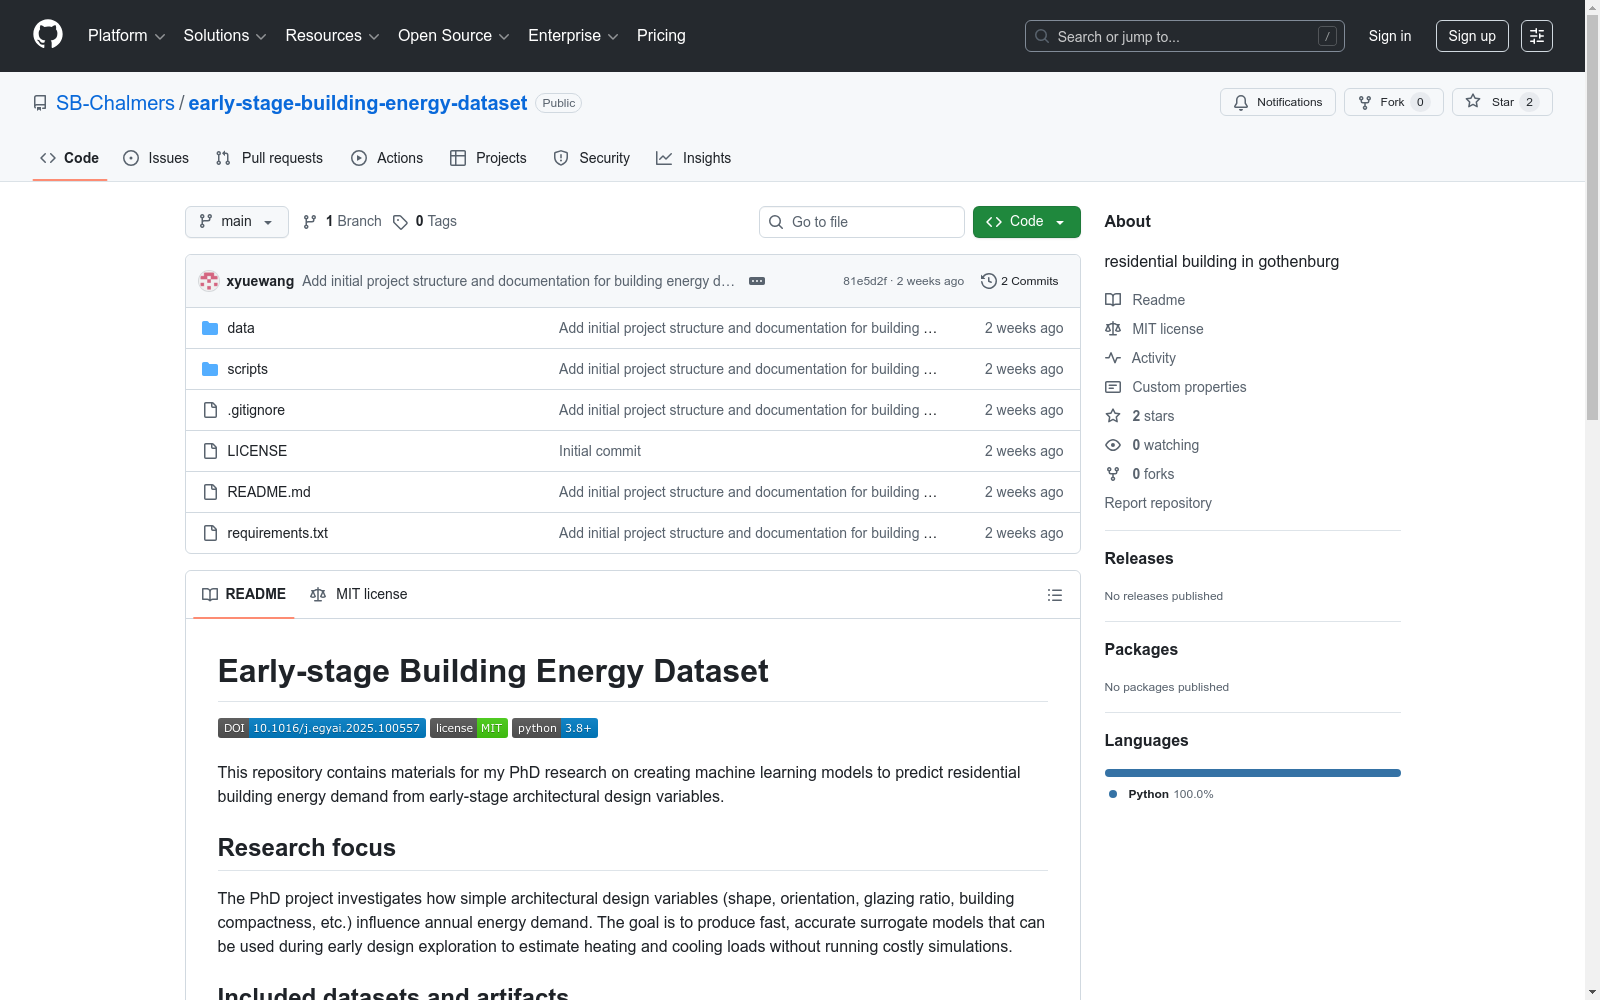This screenshot has width=1600, height=1000.
Task: Select the Code tab
Action: 70,158
